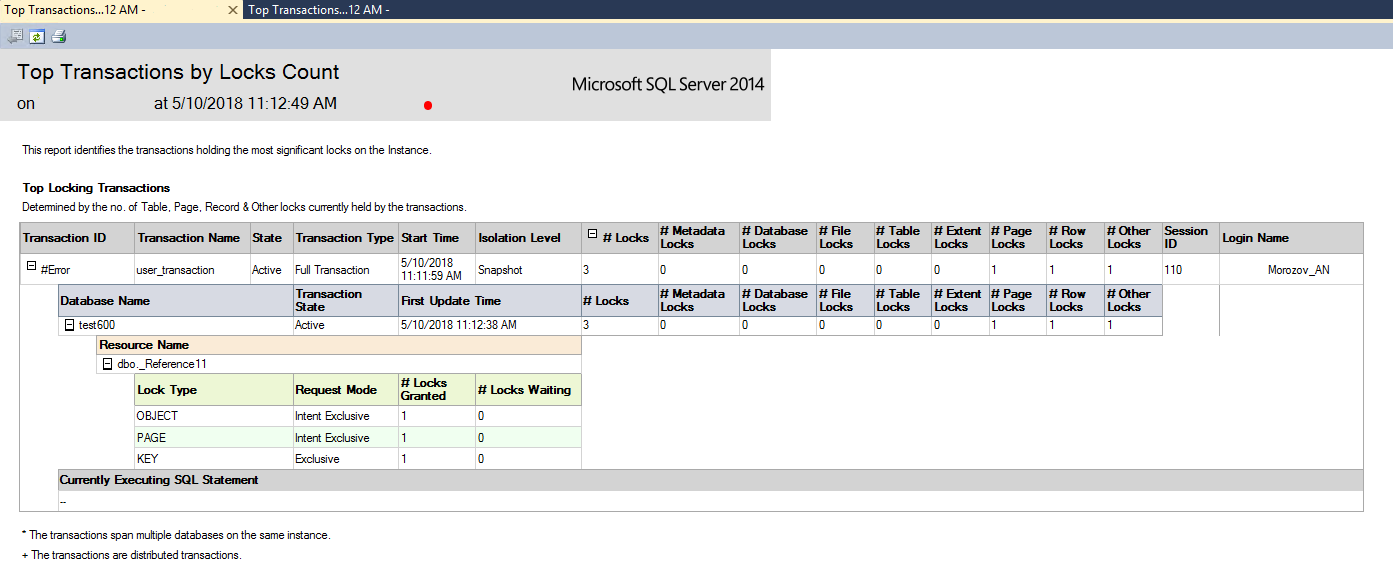Switch to the second Top Transactions tab
This screenshot has width=1393, height=569.
[318, 10]
